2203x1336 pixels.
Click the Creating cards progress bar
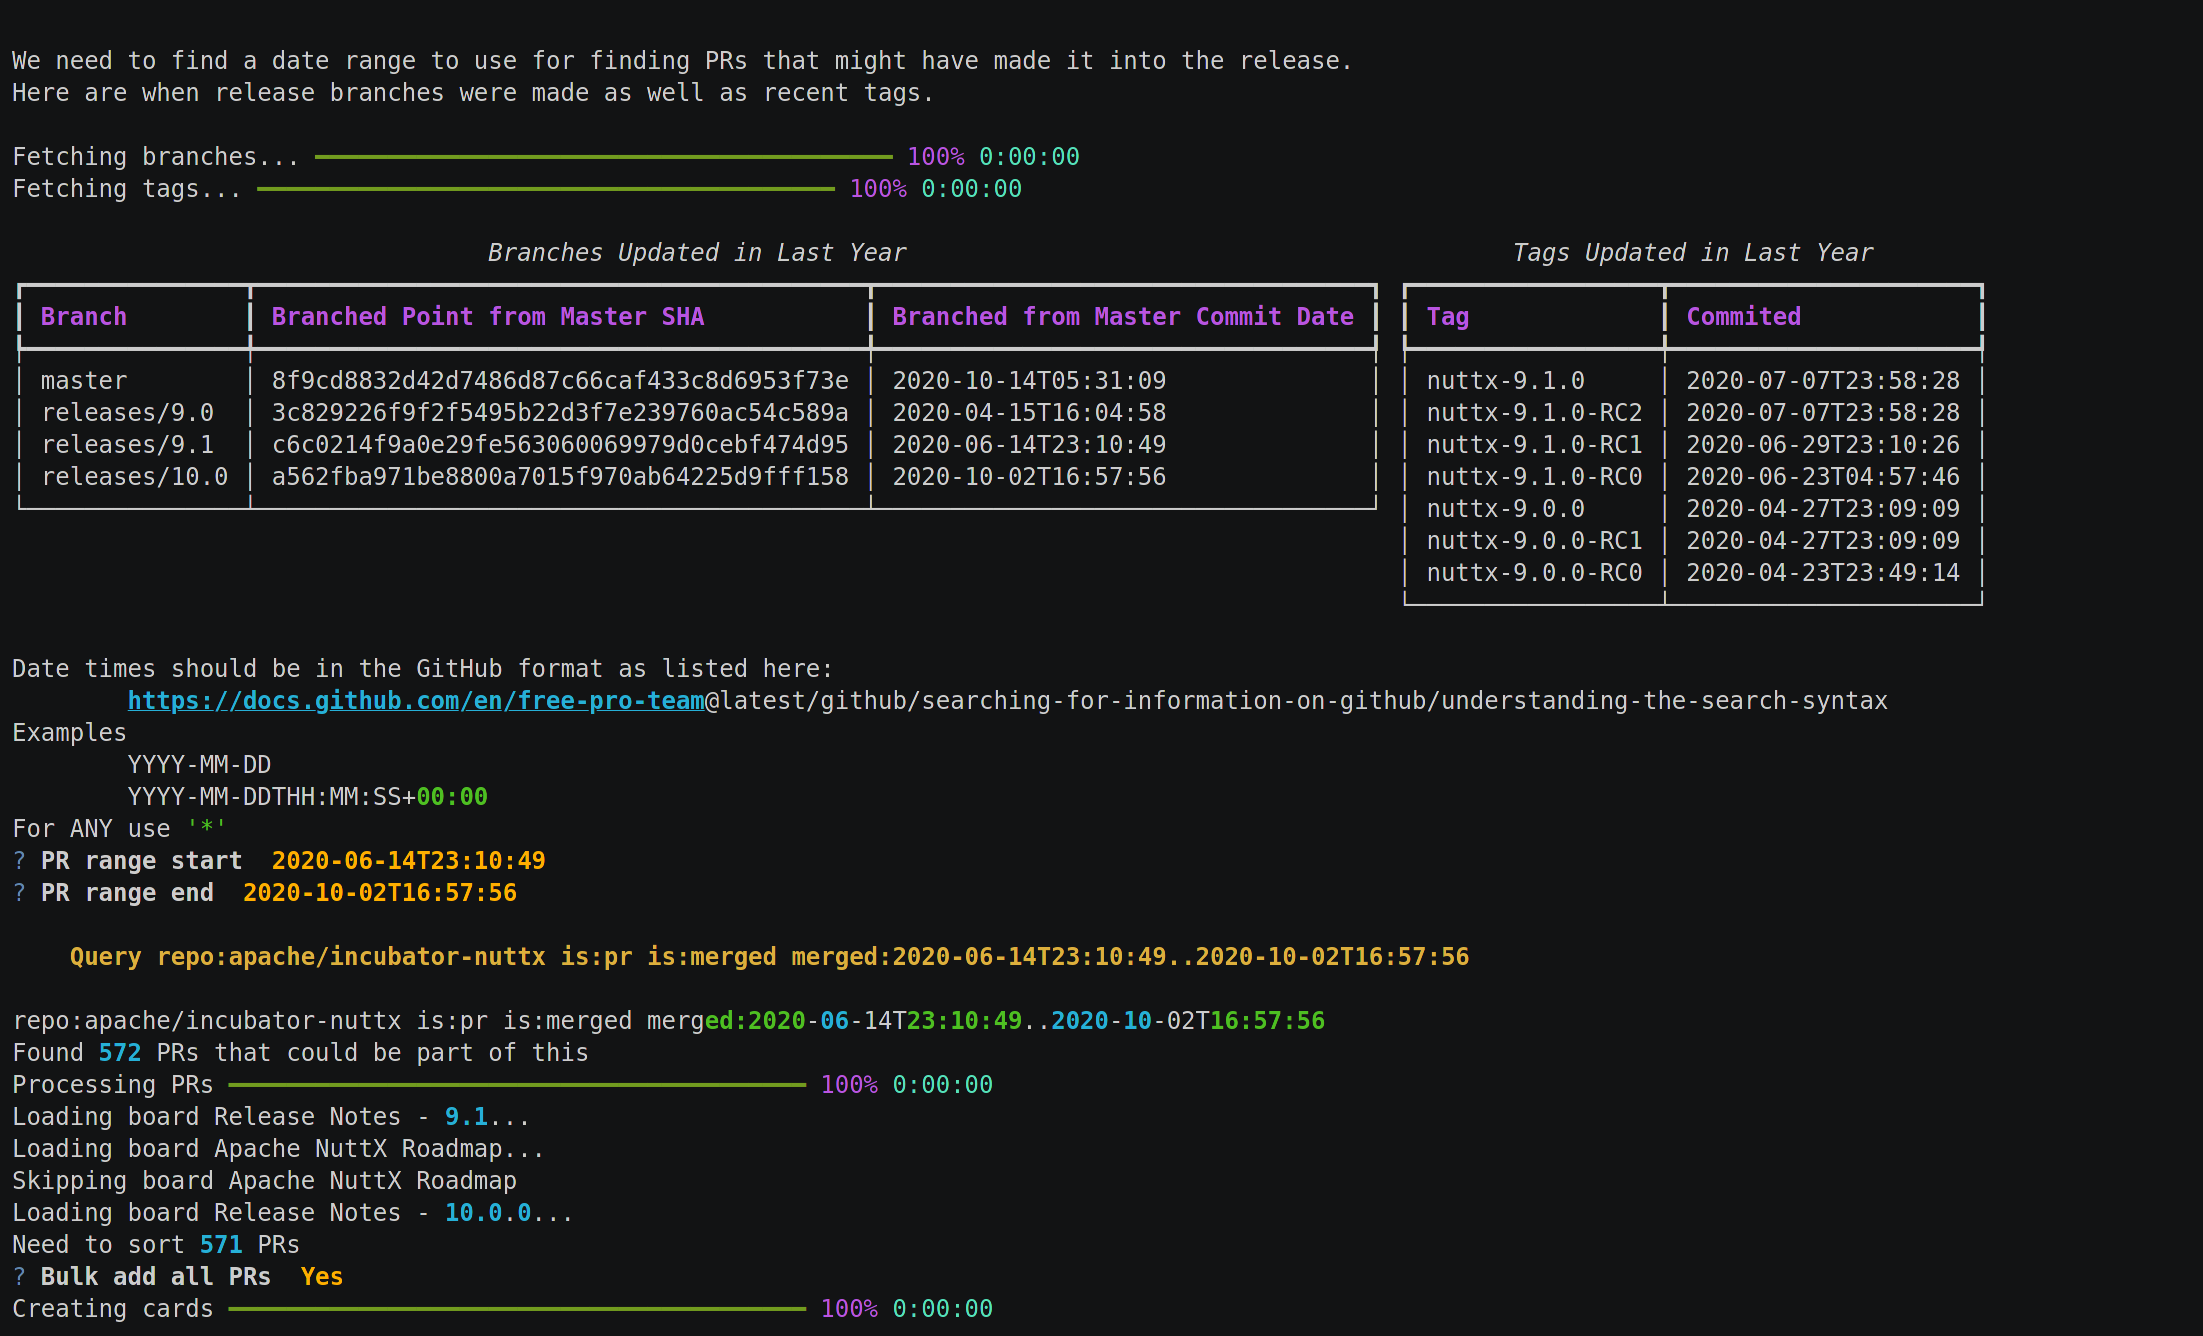click(516, 1309)
